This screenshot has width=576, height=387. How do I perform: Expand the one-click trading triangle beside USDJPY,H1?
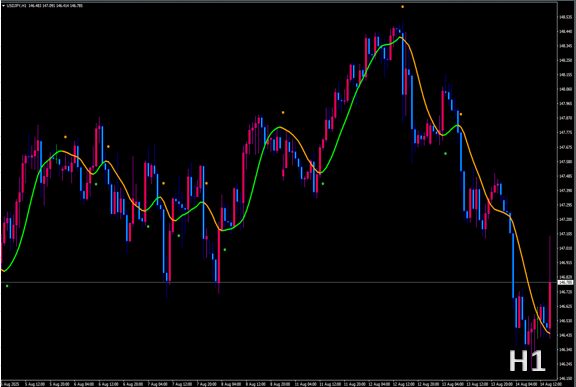(x=3, y=6)
